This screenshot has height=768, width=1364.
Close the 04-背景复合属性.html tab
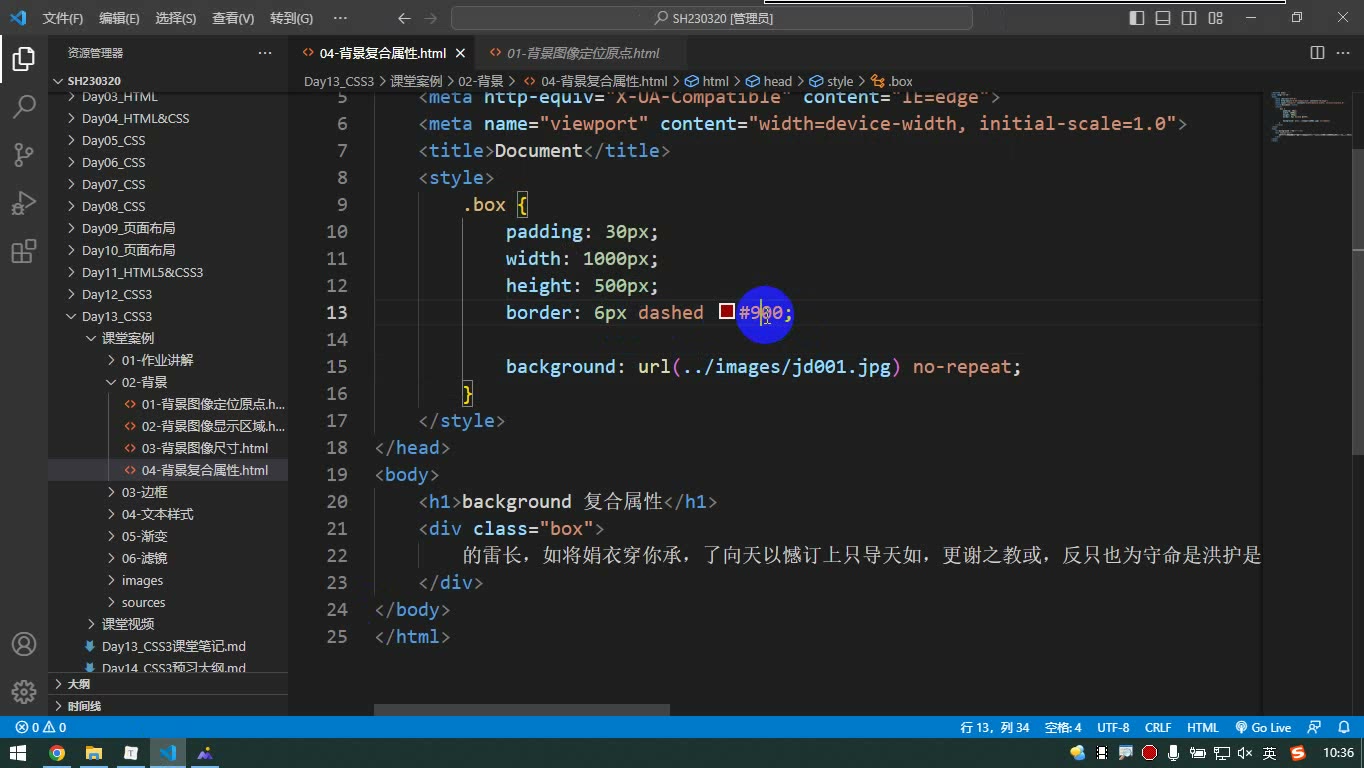[x=460, y=53]
